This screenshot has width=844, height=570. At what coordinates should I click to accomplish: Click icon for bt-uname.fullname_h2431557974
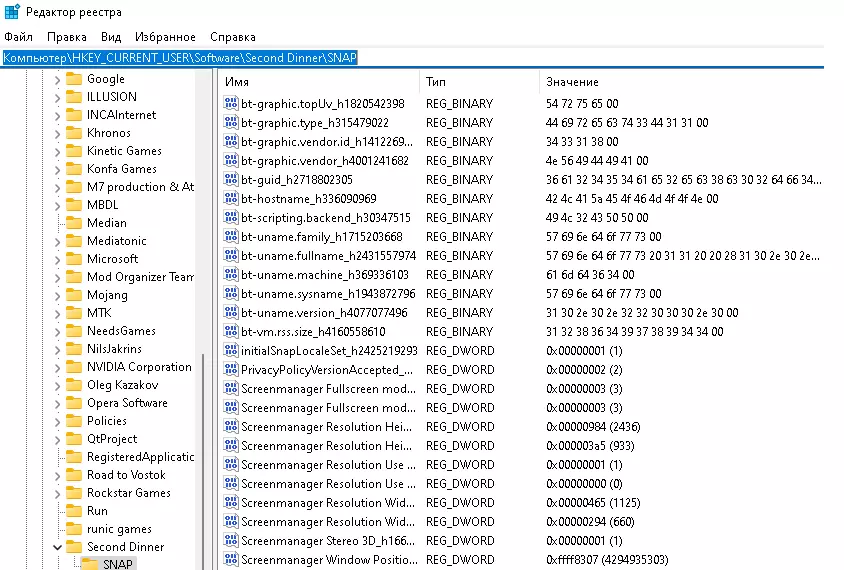(x=231, y=256)
